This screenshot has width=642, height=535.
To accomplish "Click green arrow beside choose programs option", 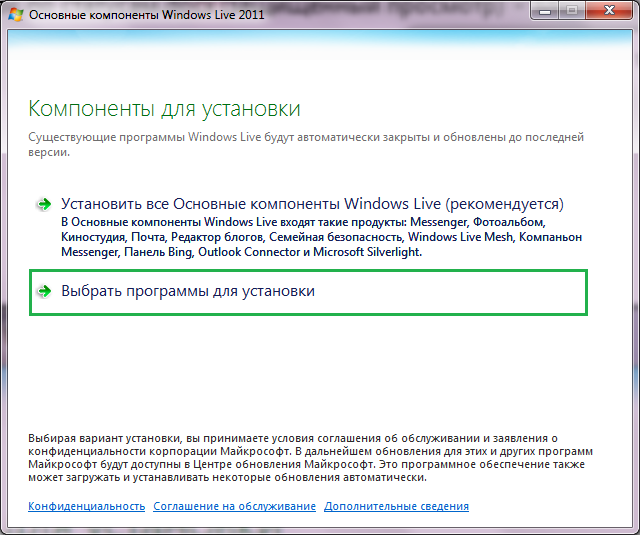I will pyautogui.click(x=44, y=291).
